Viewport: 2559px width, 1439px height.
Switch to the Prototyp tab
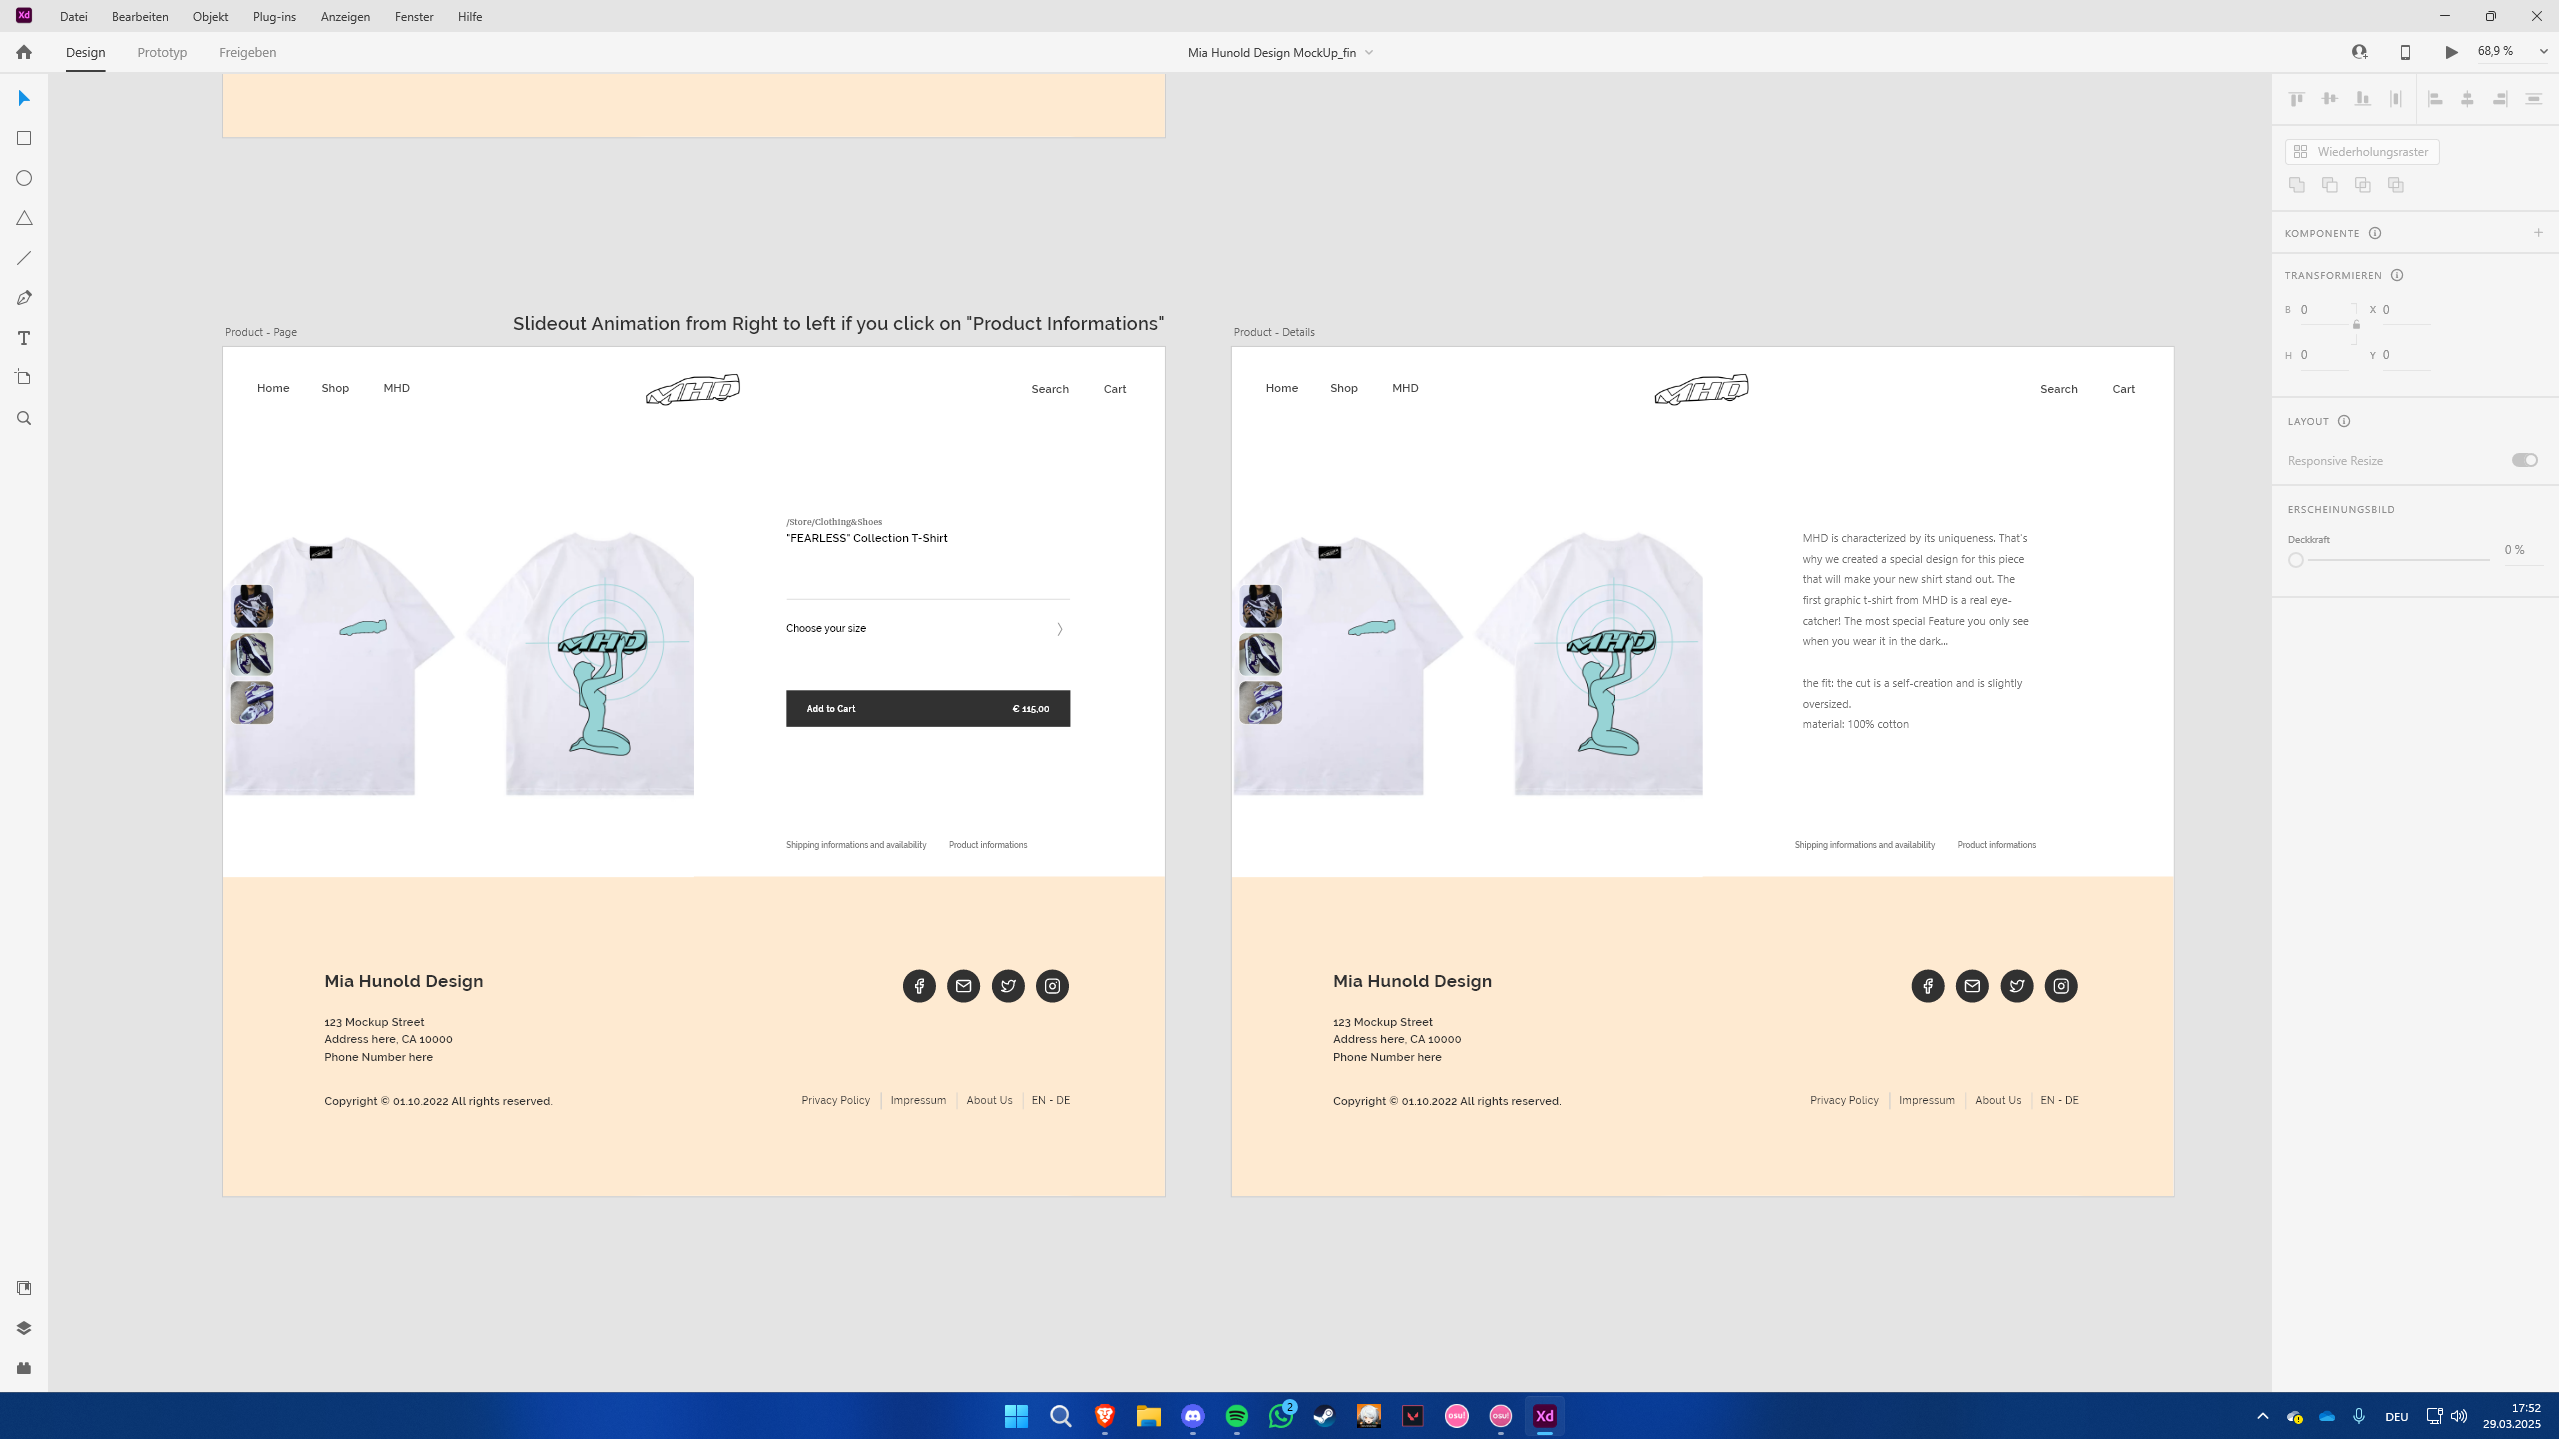pos(162,52)
